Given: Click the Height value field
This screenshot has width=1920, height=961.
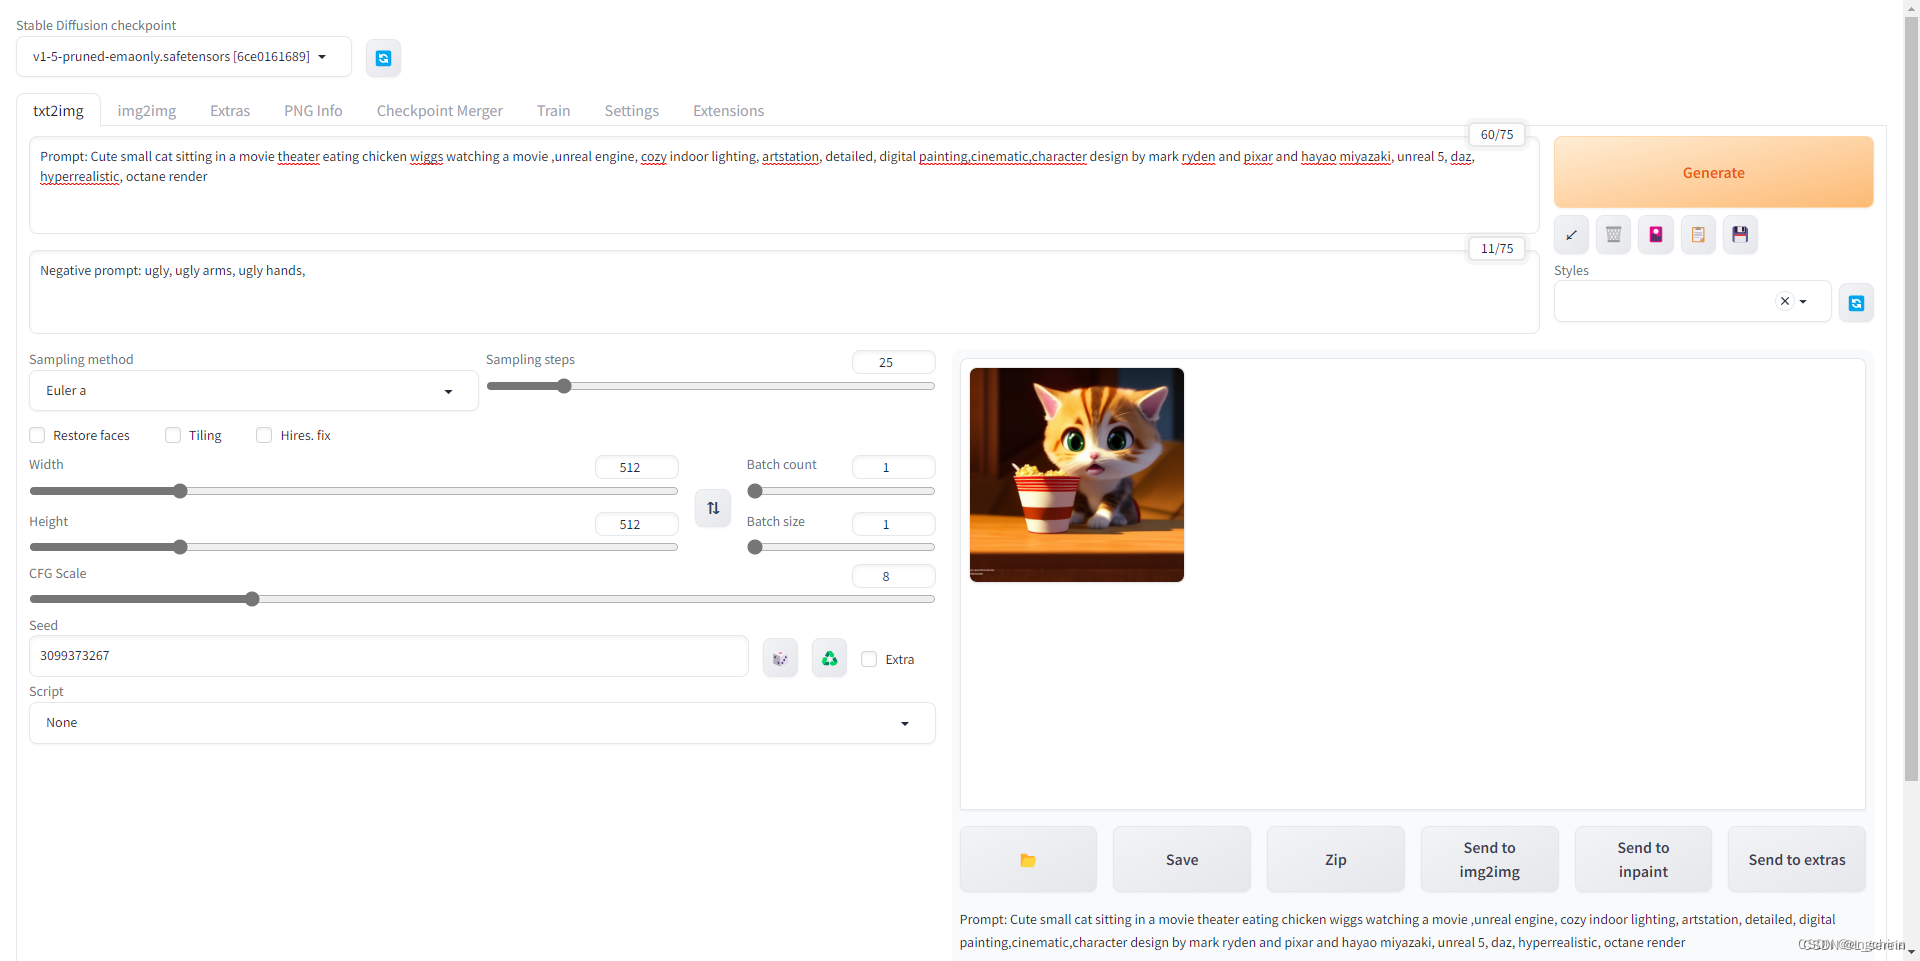Looking at the screenshot, I should point(636,524).
